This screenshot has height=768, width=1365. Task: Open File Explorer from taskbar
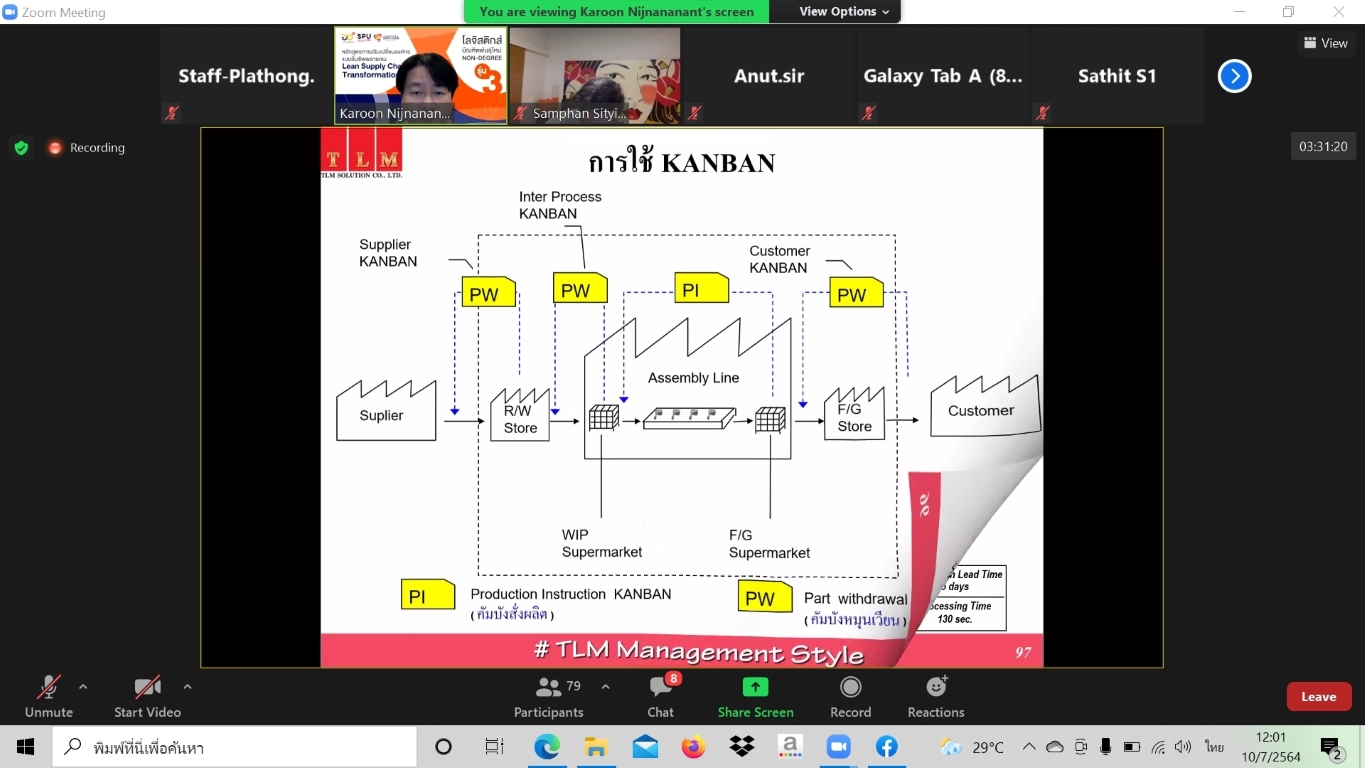(596, 747)
